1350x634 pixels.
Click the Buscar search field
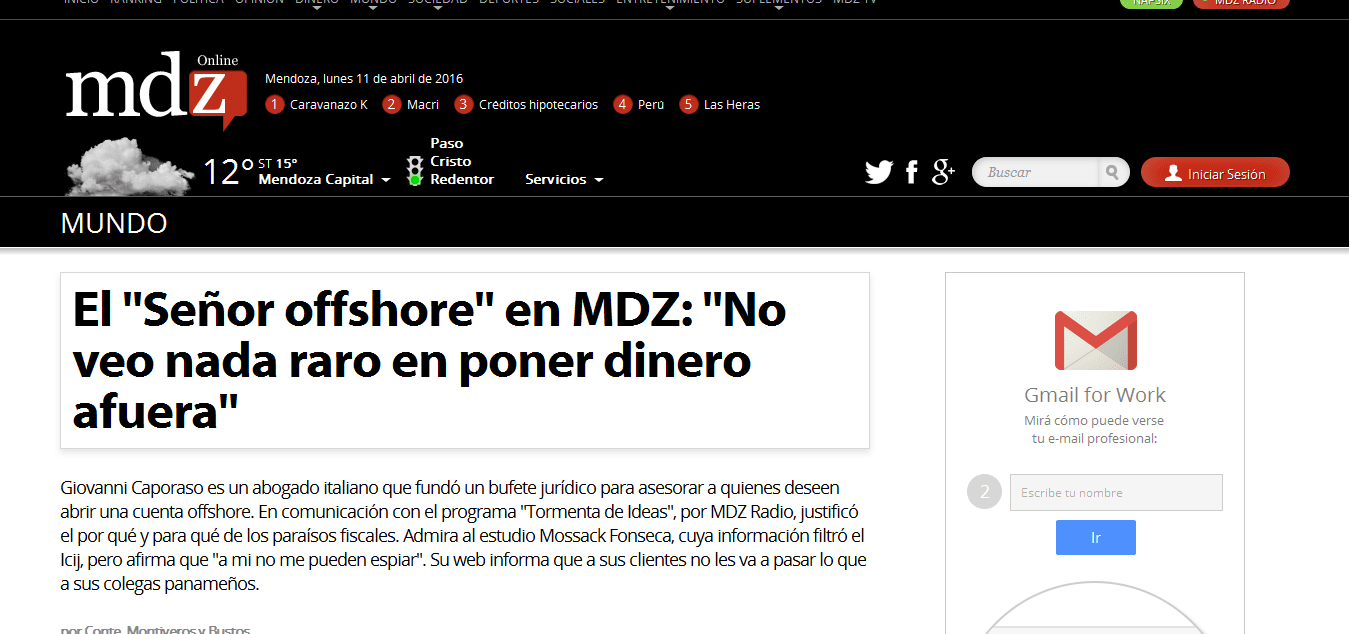point(1038,173)
